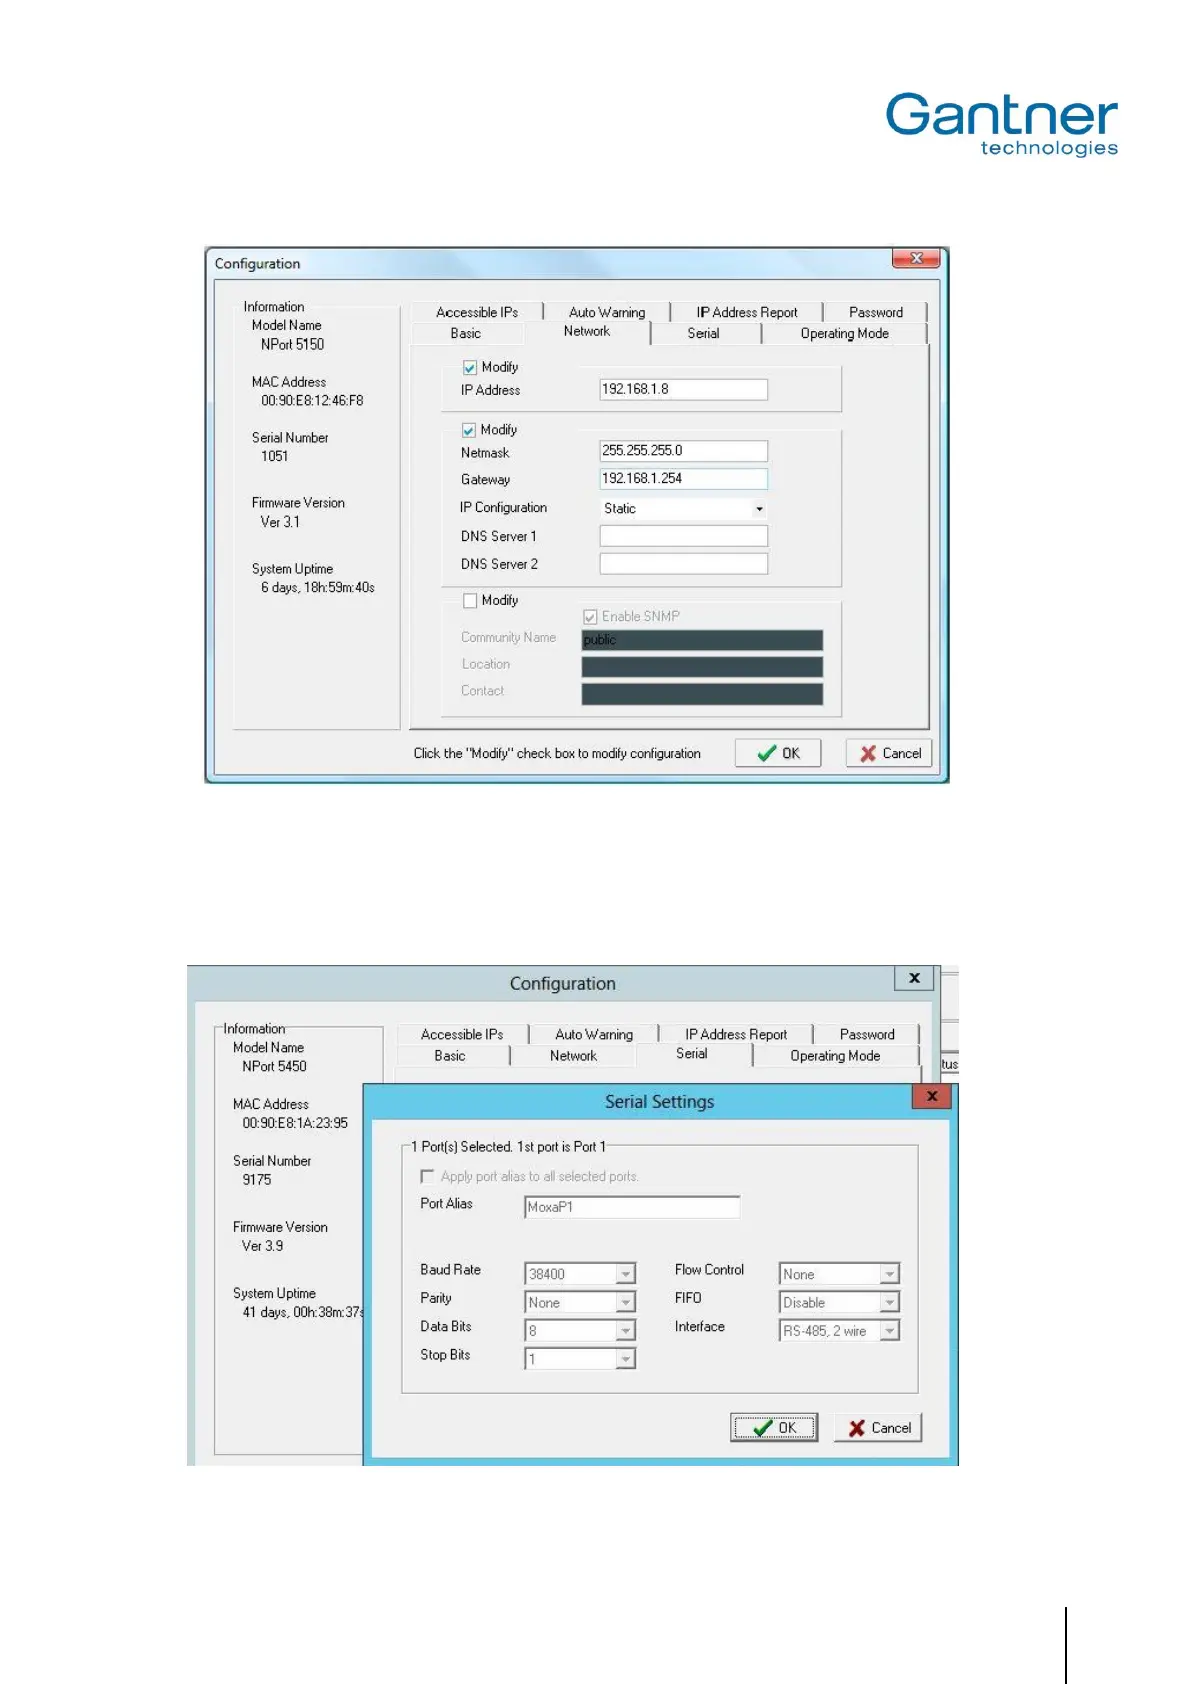Click Cancel in Serial Settings dialog
Screen dimensions: 1191x1684
pos(878,1428)
